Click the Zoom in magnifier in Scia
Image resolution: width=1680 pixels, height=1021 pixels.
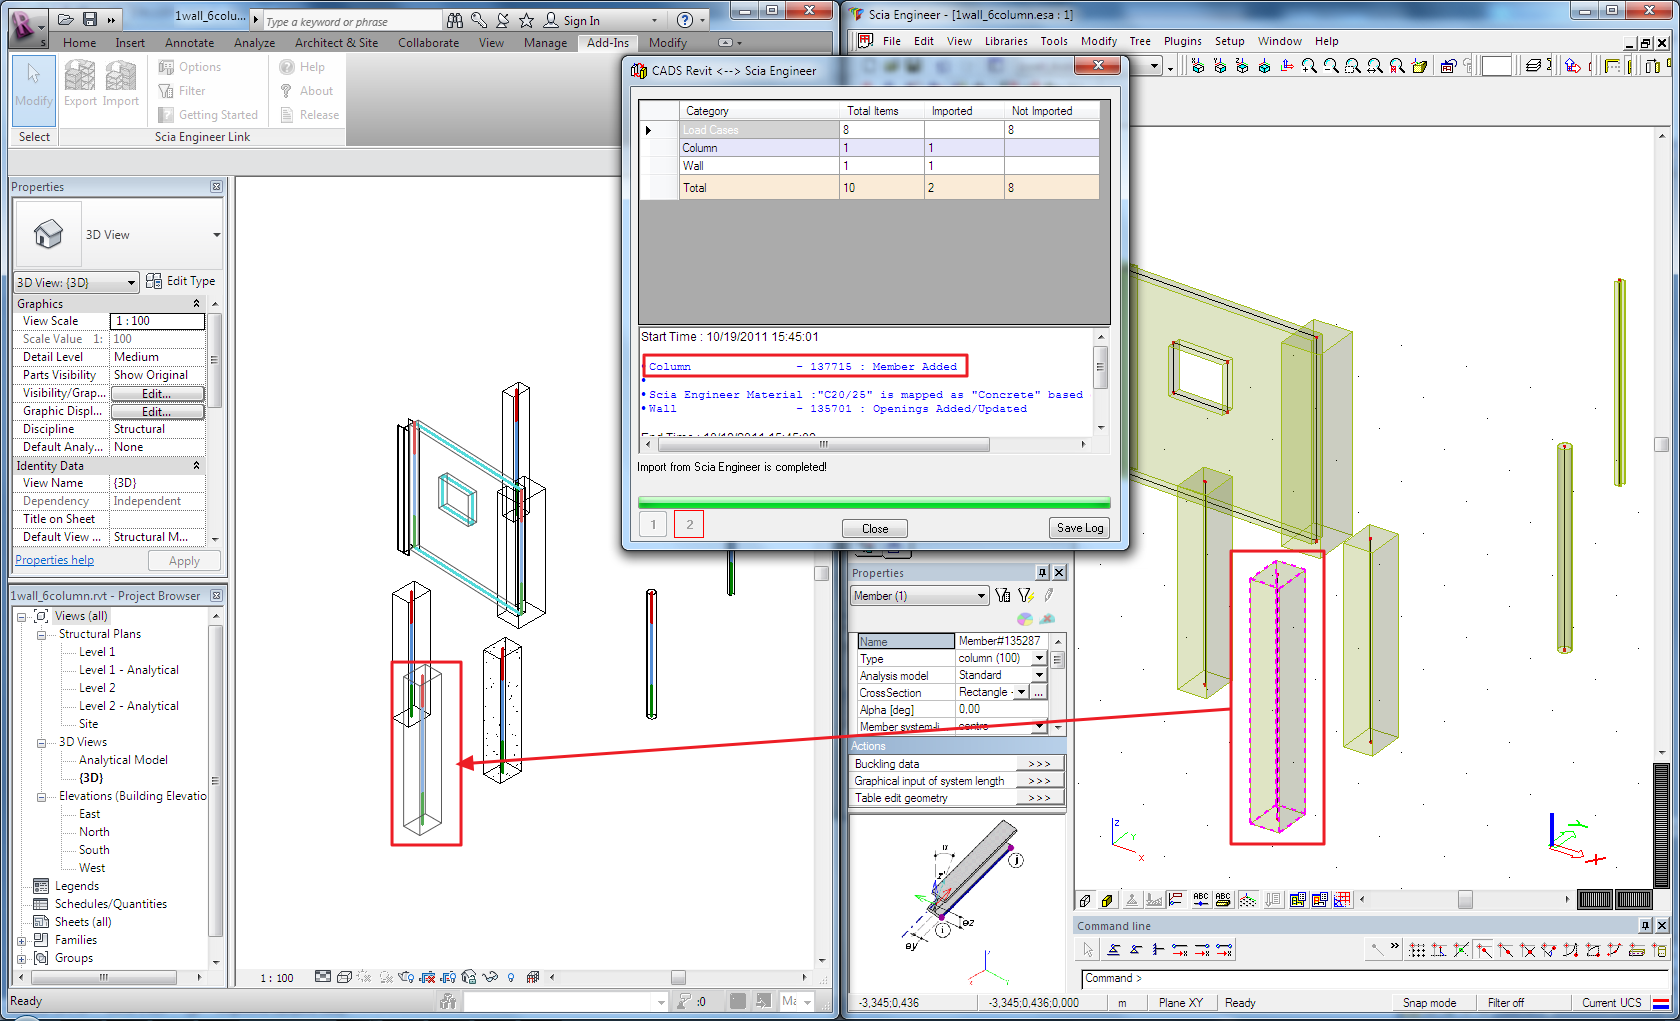[x=1309, y=66]
